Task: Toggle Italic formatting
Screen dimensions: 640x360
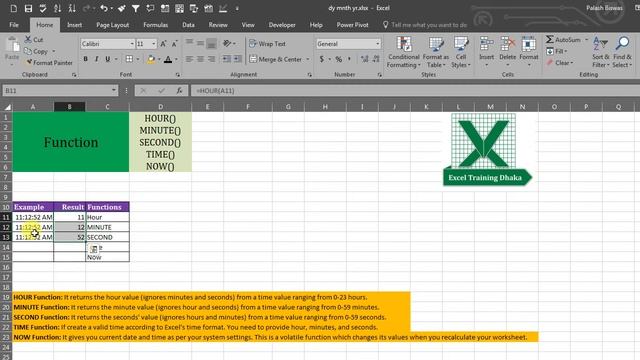Action: point(96,59)
